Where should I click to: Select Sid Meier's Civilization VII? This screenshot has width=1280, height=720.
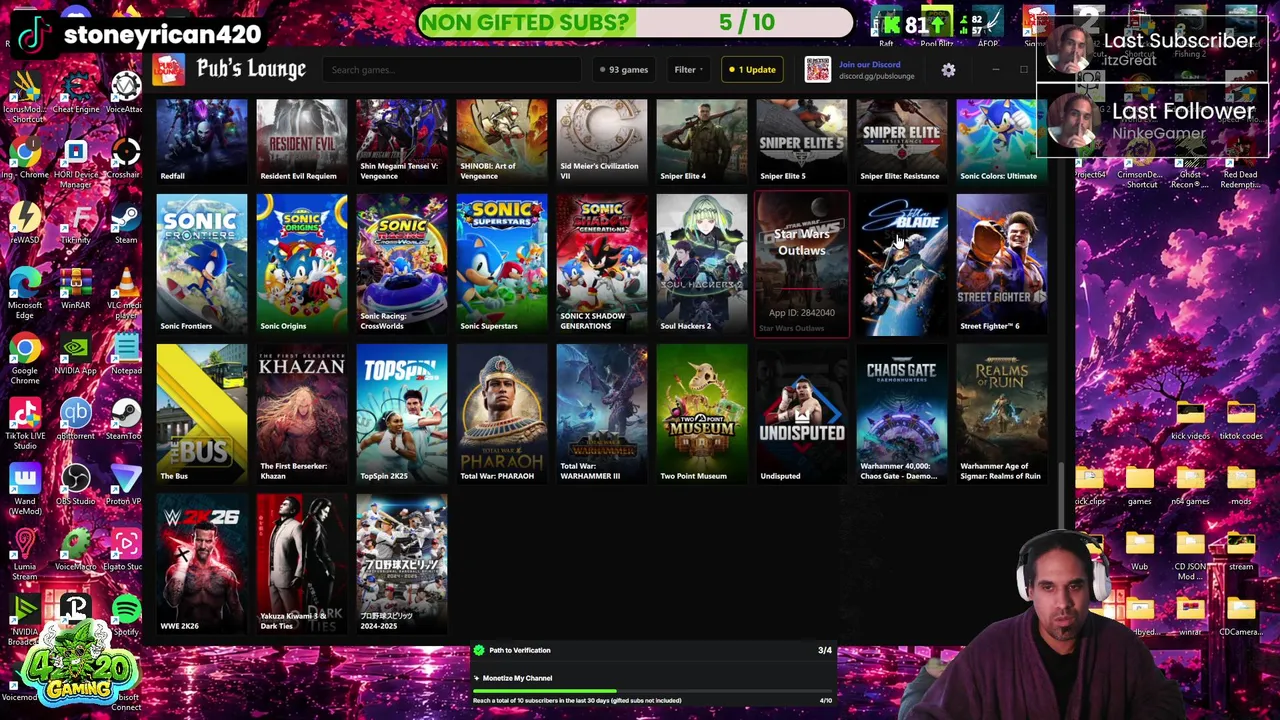pyautogui.click(x=601, y=140)
